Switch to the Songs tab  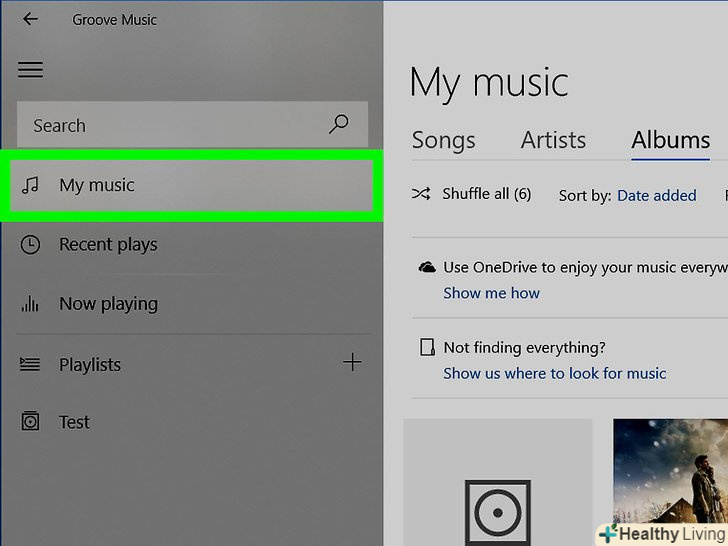click(x=443, y=140)
